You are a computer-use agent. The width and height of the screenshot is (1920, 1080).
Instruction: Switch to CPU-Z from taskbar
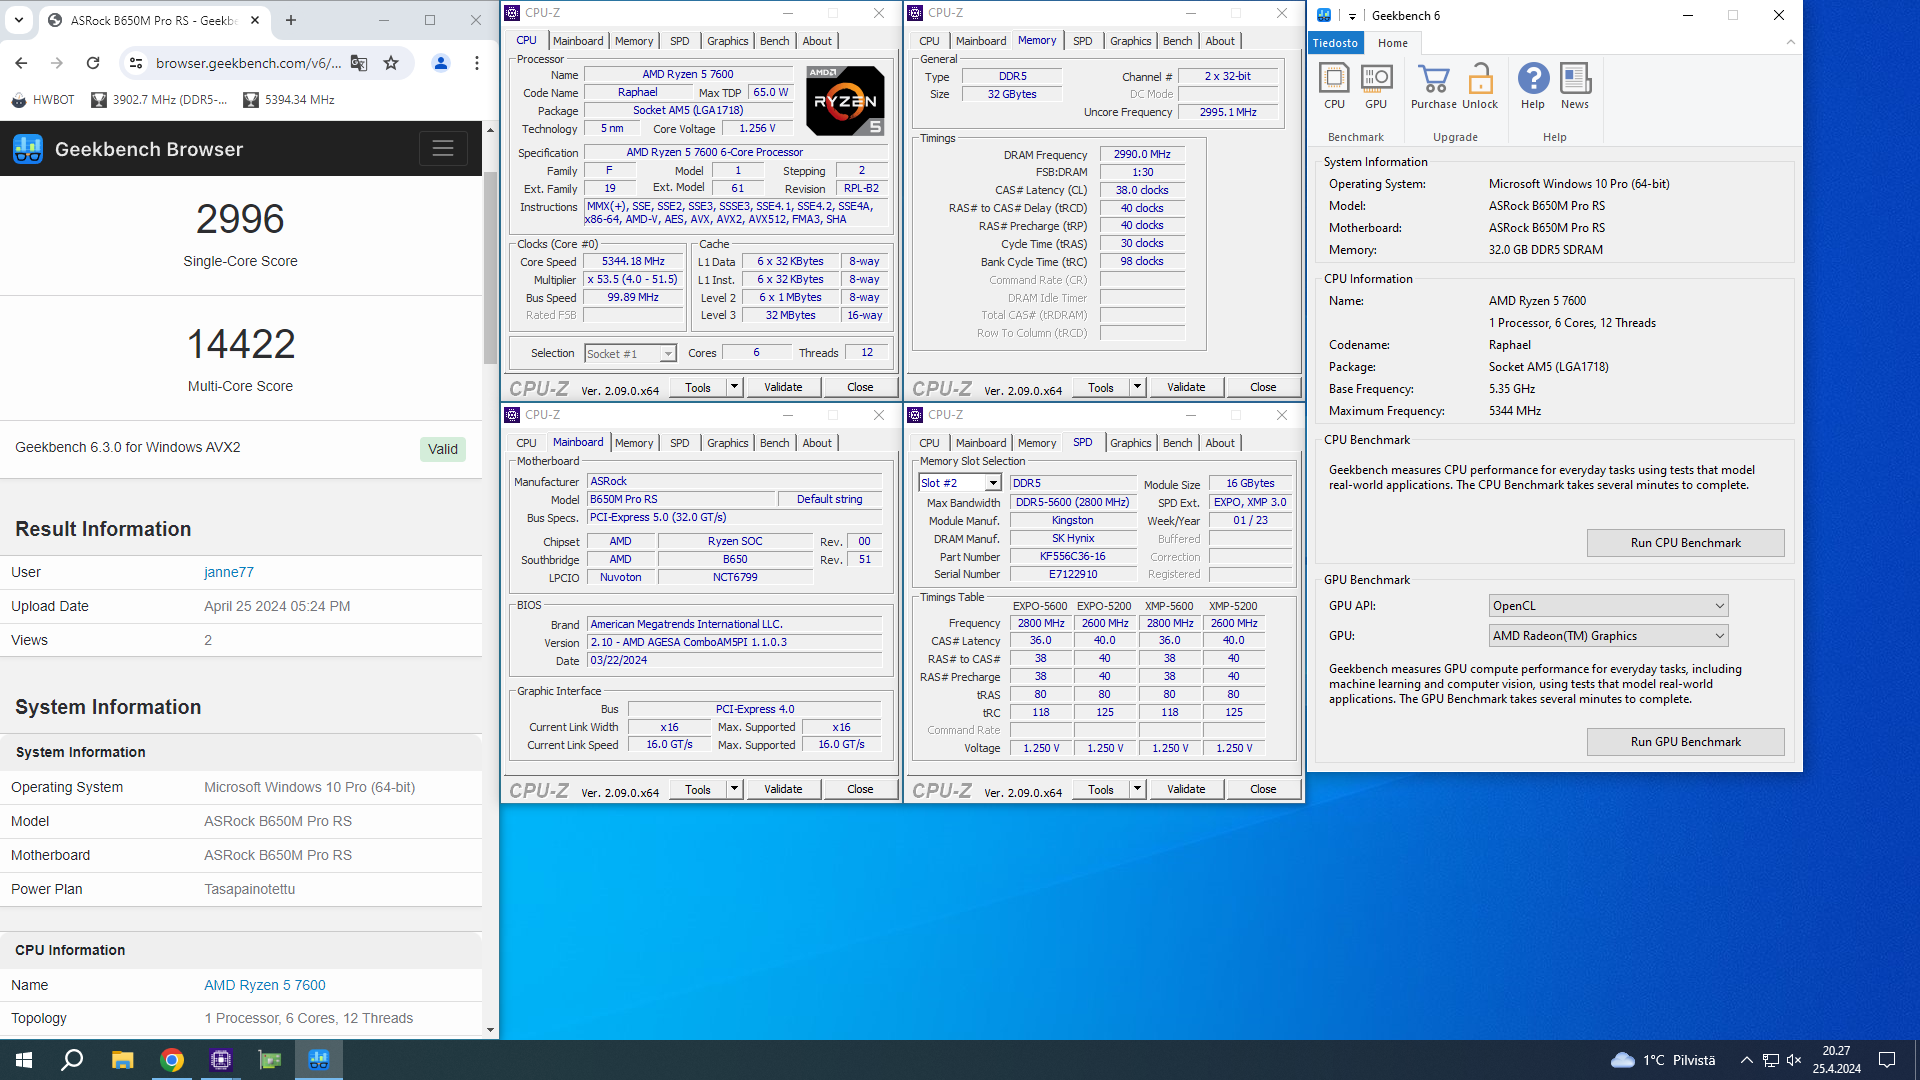[x=221, y=1060]
